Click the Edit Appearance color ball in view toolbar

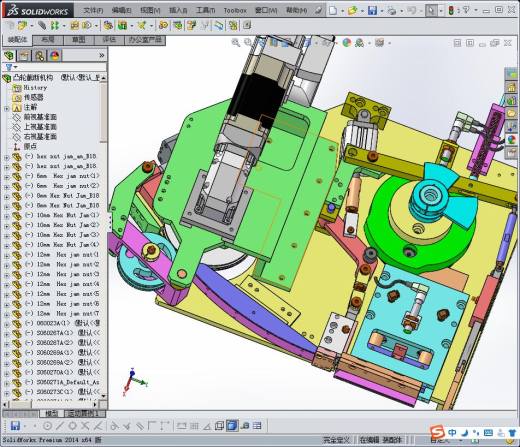coord(347,43)
